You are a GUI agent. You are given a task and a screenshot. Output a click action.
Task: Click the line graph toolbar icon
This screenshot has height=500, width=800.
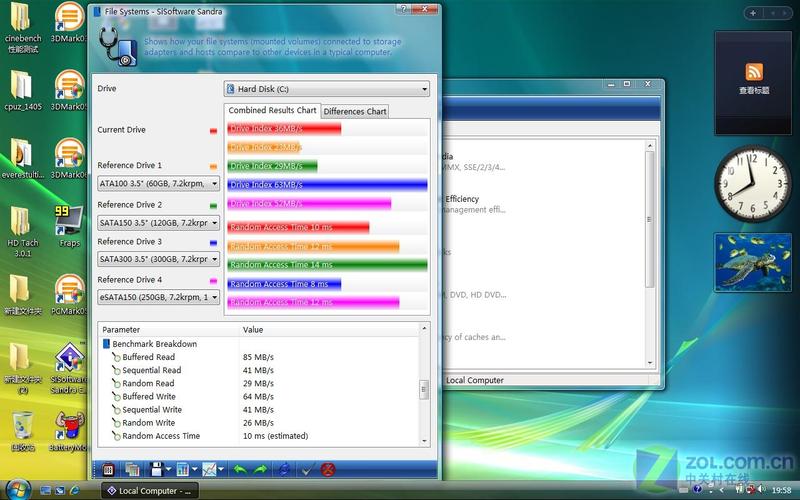(209, 469)
